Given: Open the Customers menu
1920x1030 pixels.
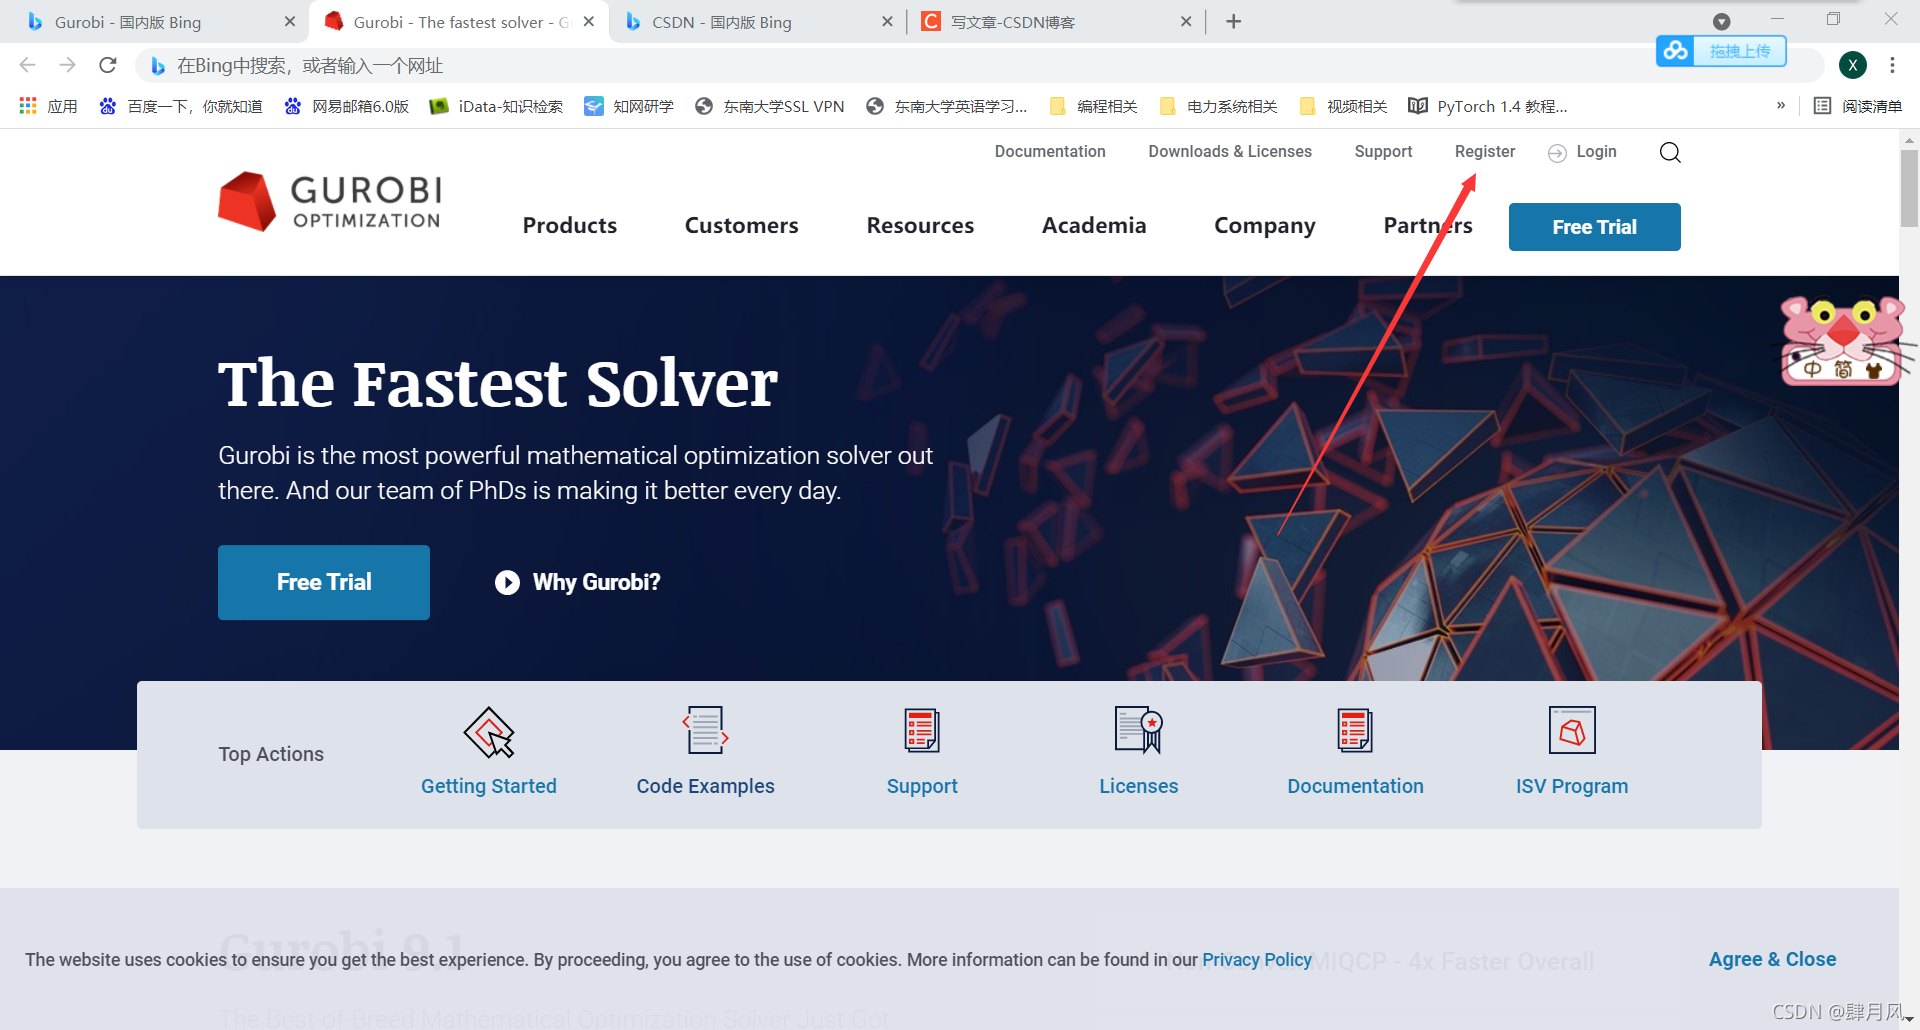Looking at the screenshot, I should tap(741, 226).
